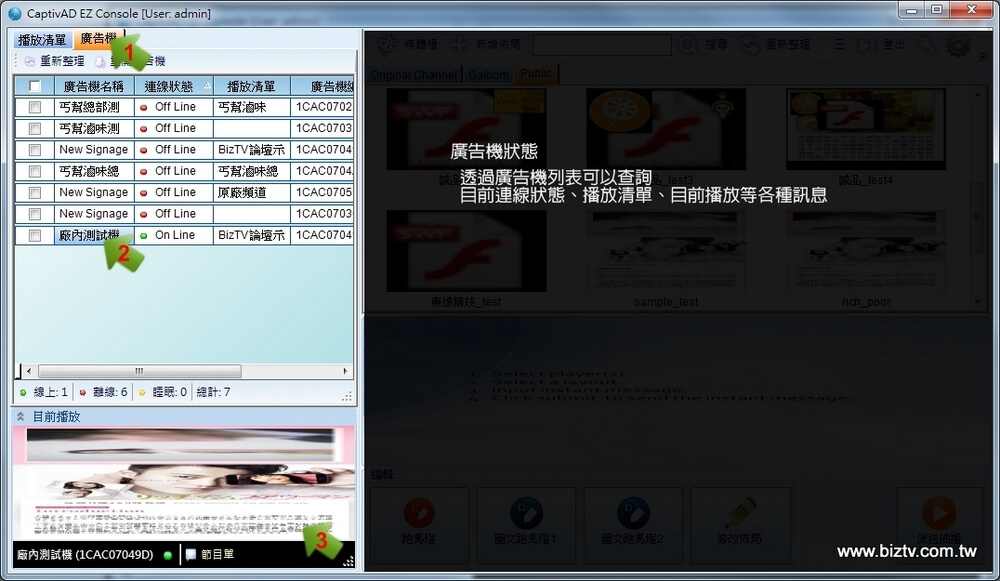The image size is (1000, 581).
Task: Toggle the select-all checkbox in table header
Action: pos(35,86)
